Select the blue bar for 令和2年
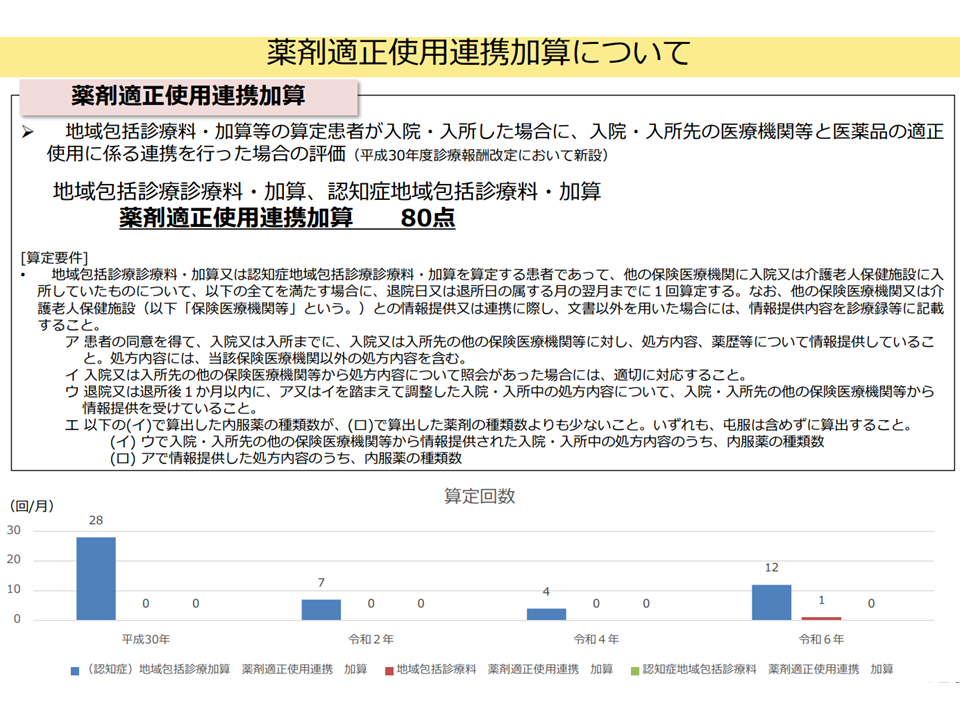 pos(321,610)
